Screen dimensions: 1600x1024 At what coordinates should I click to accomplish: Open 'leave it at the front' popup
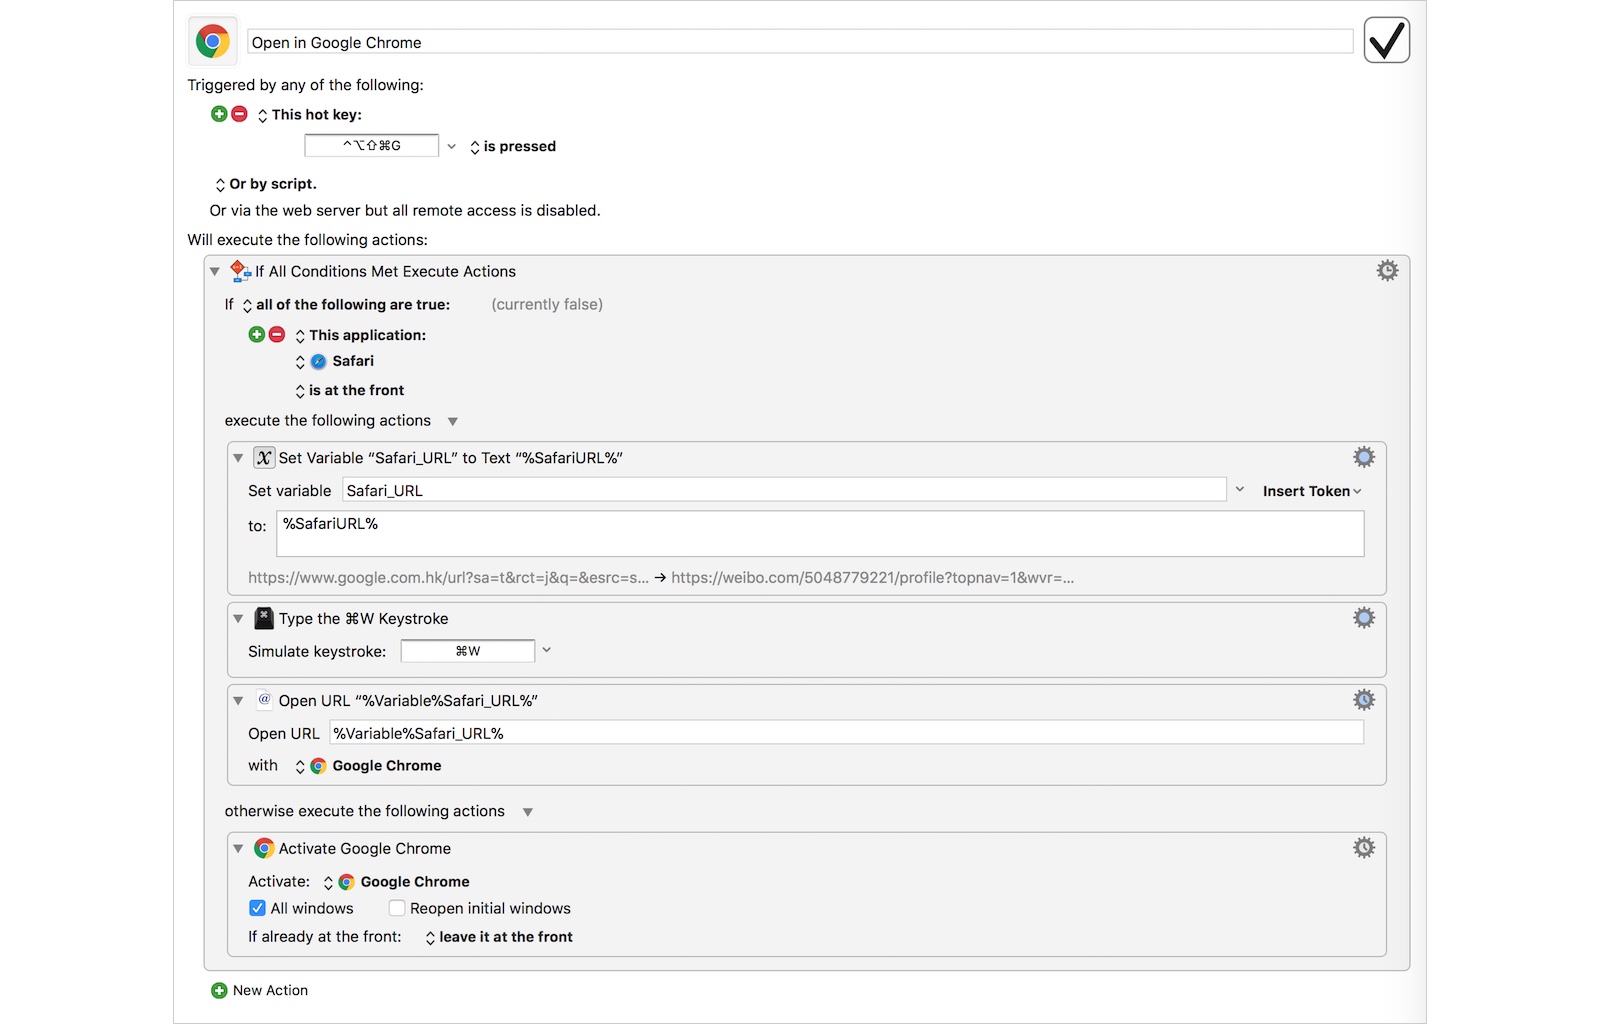click(498, 937)
